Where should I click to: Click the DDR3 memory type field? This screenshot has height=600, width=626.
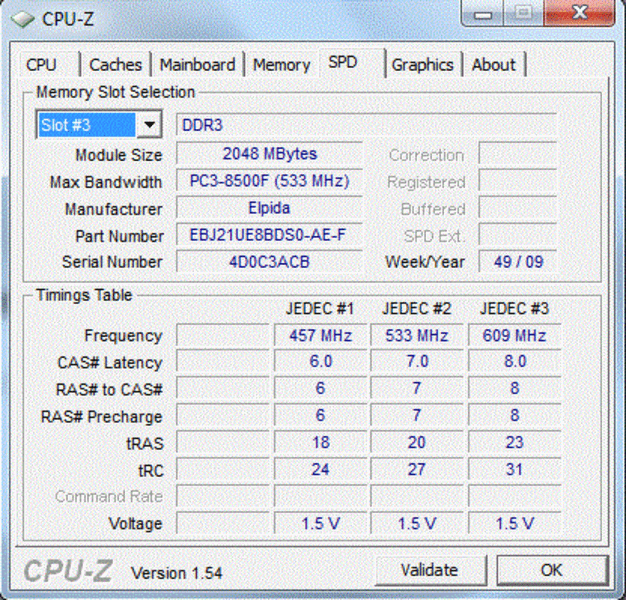(366, 125)
